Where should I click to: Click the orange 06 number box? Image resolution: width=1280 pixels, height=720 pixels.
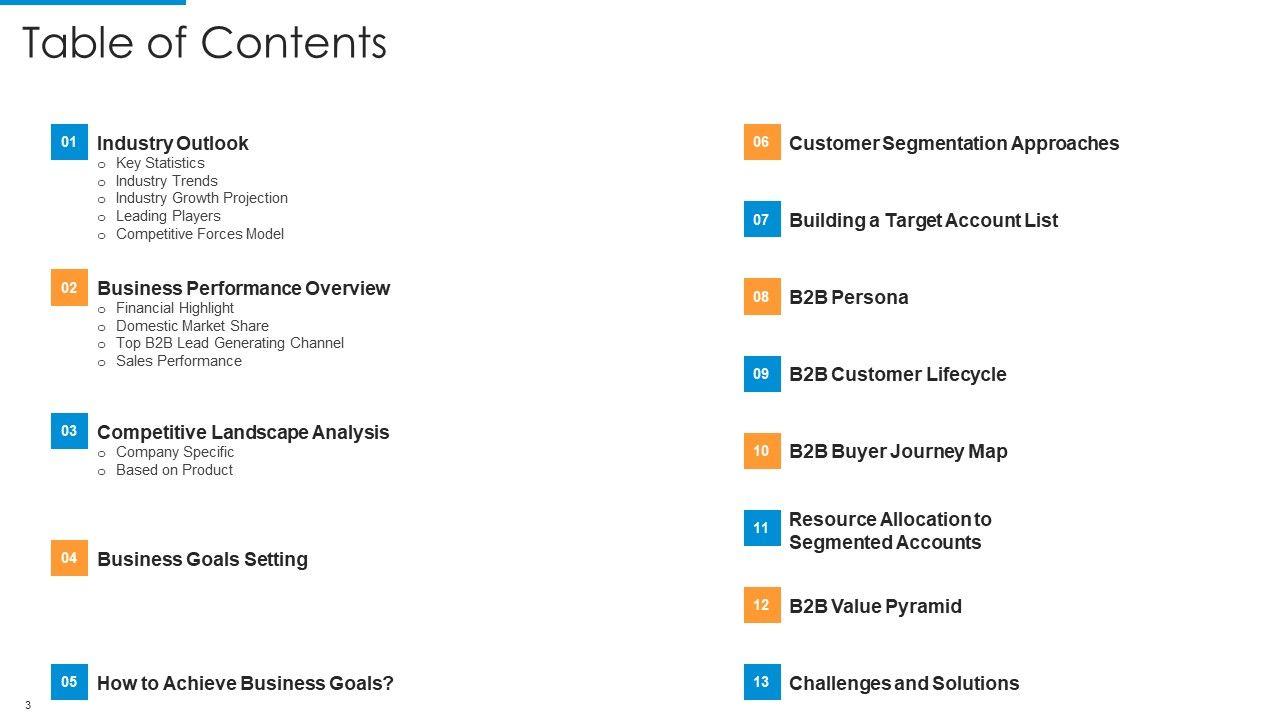pyautogui.click(x=762, y=142)
